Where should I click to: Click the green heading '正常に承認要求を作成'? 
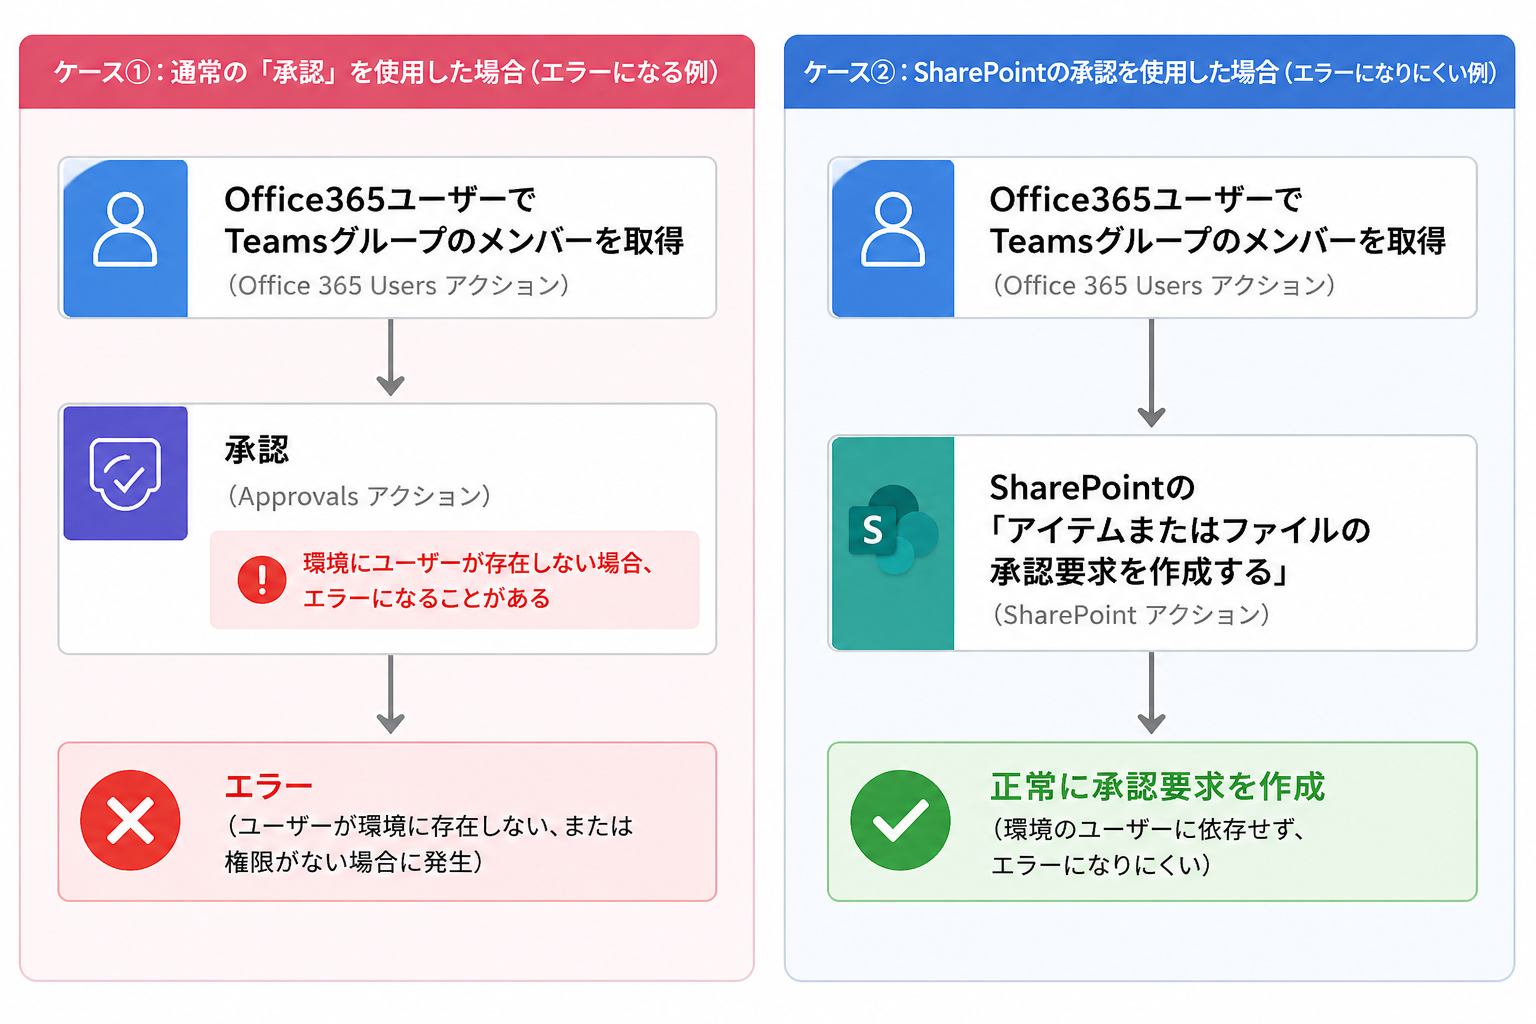point(1157,787)
